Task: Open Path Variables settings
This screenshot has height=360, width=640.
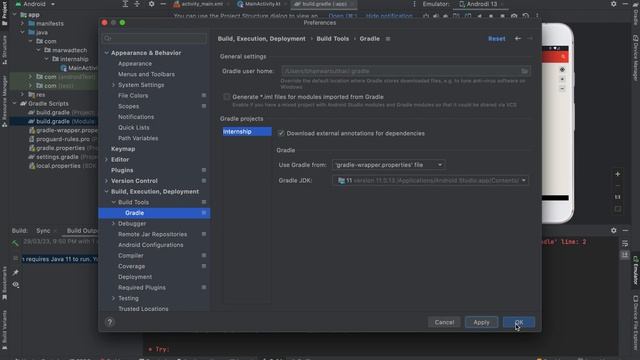Action: point(138,138)
